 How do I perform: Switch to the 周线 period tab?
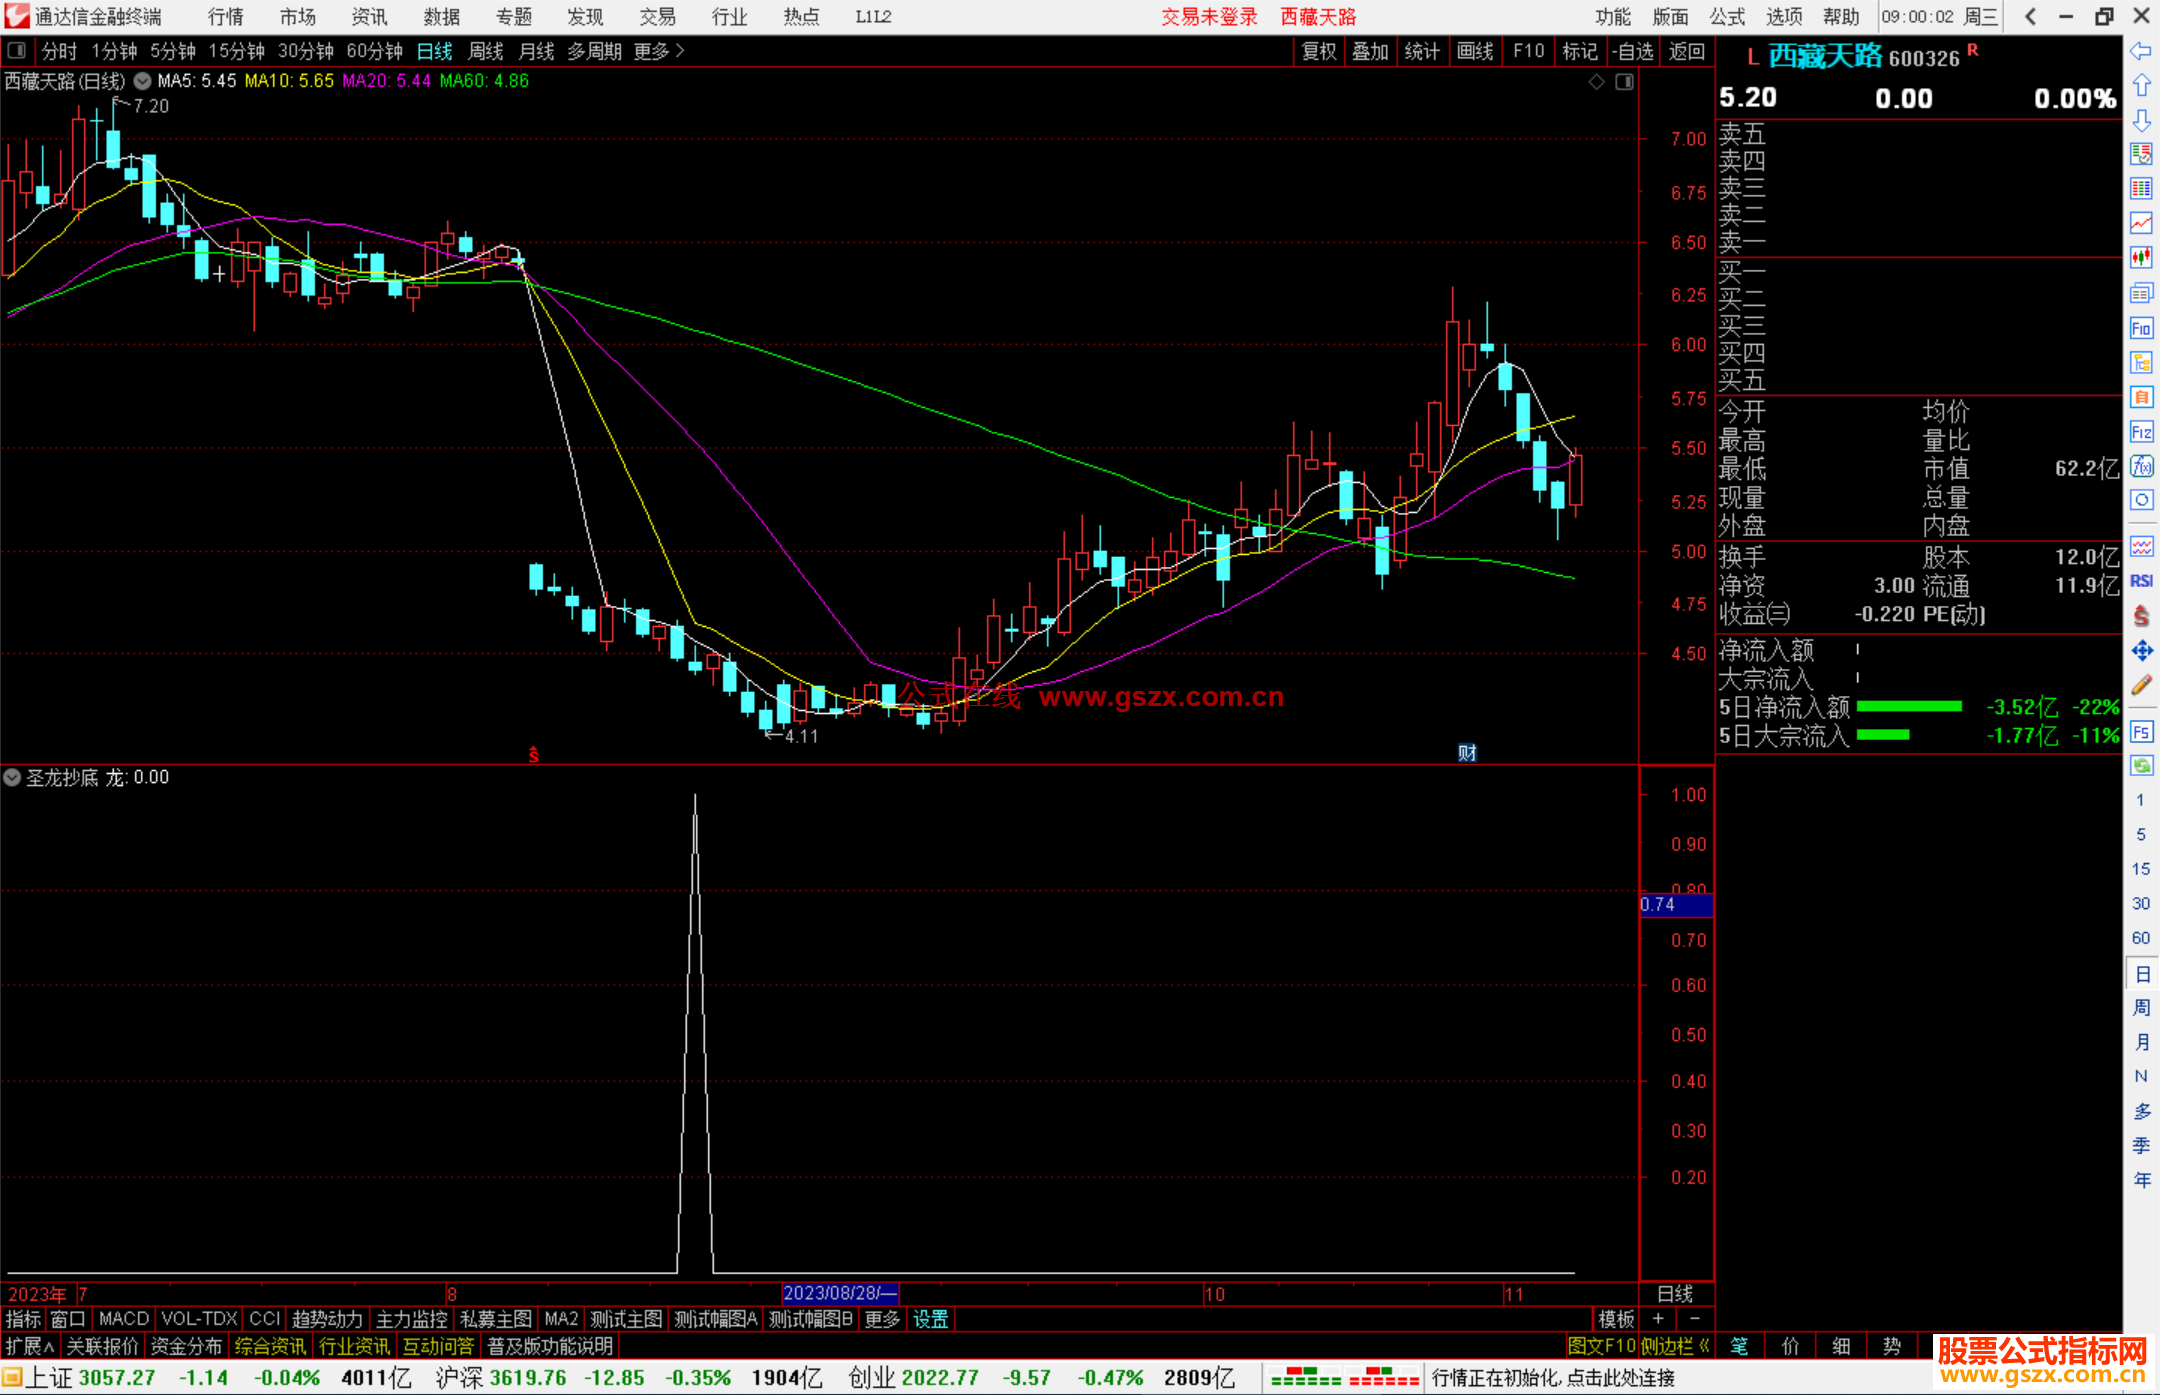tap(486, 51)
